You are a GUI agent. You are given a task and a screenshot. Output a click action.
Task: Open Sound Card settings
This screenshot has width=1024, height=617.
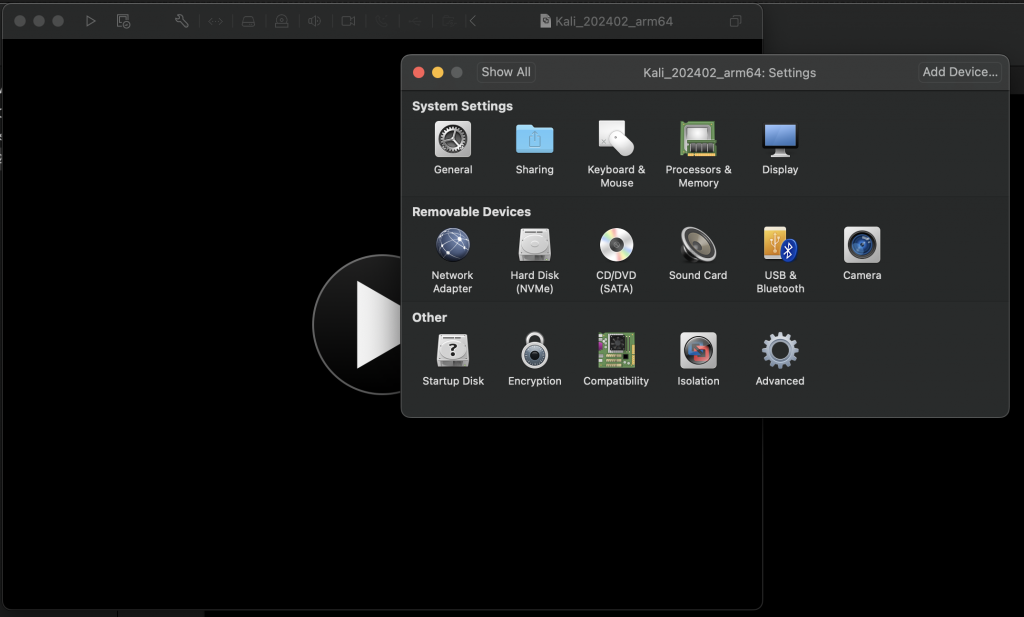tap(698, 253)
